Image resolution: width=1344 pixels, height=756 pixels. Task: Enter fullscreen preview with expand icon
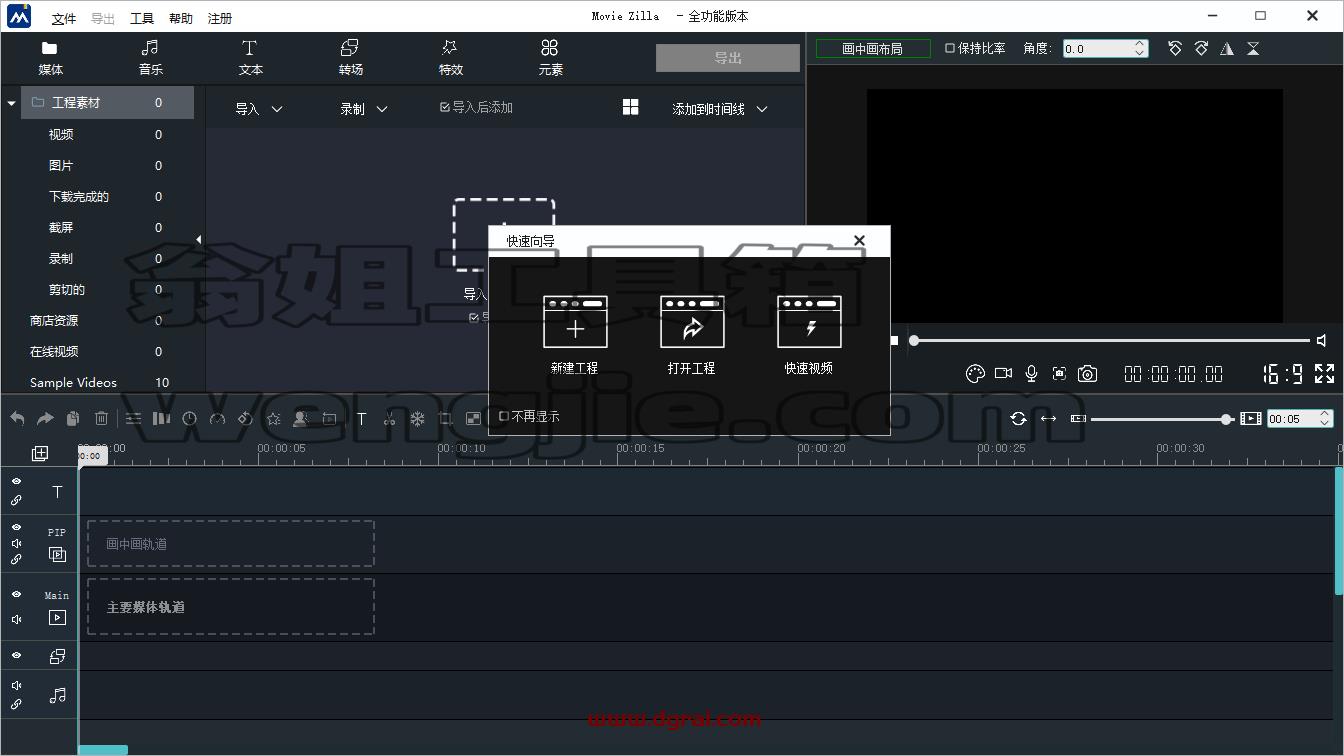[x=1324, y=373]
